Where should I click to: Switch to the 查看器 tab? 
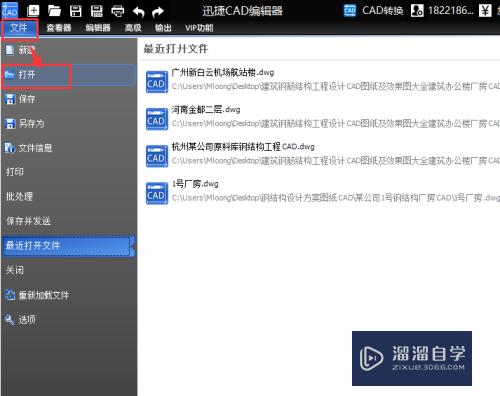point(59,28)
